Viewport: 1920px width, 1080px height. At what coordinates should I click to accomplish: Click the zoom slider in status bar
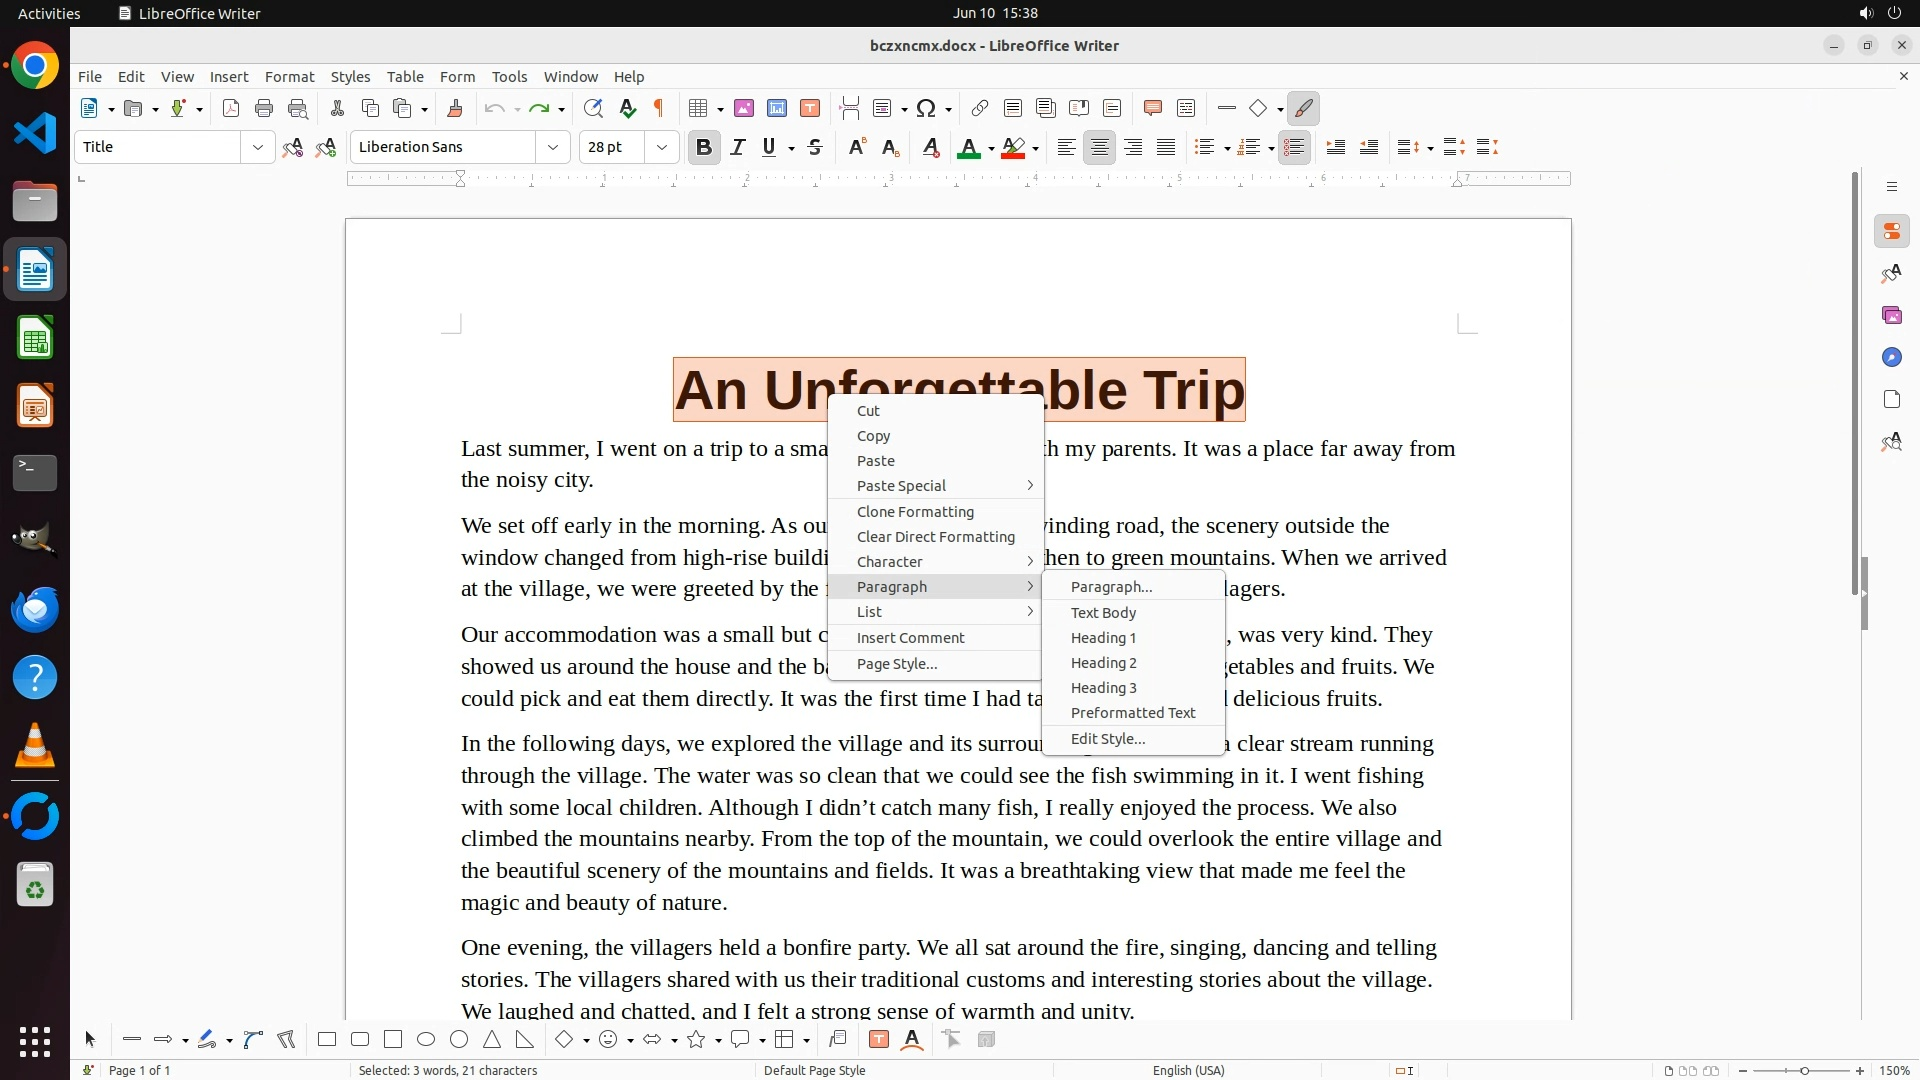point(1803,1071)
